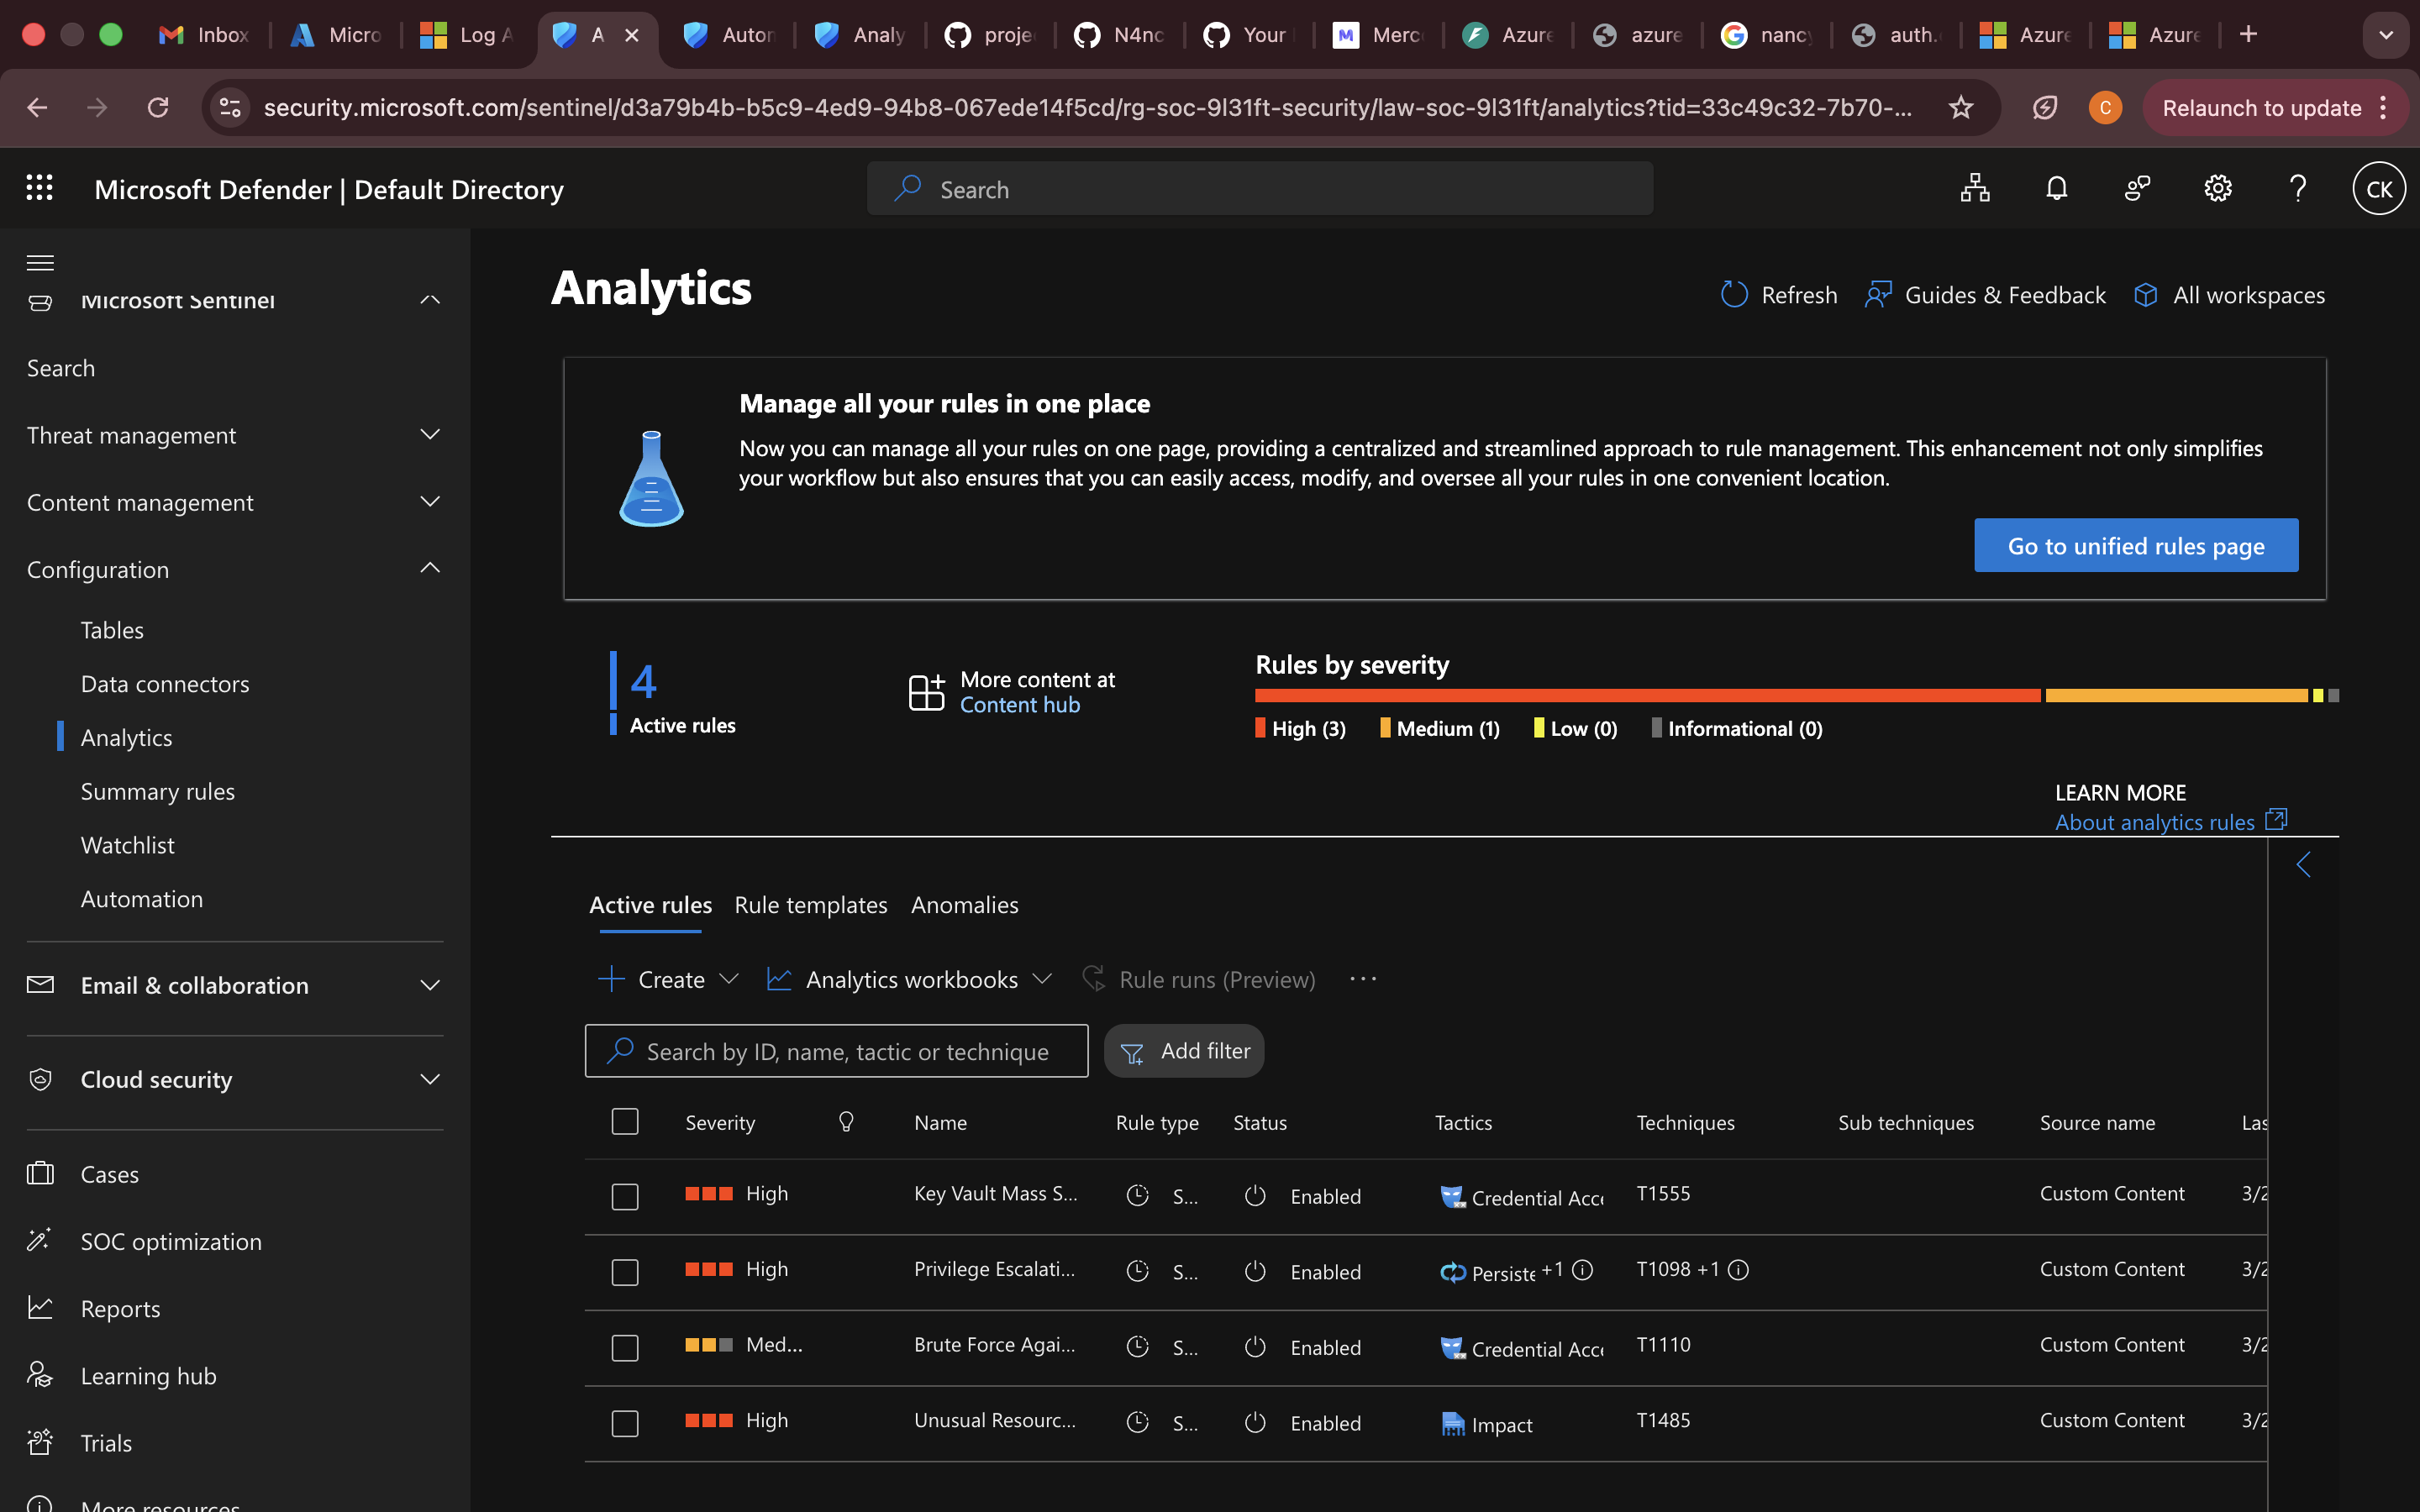Click the hamburger navigation menu icon

point(40,263)
